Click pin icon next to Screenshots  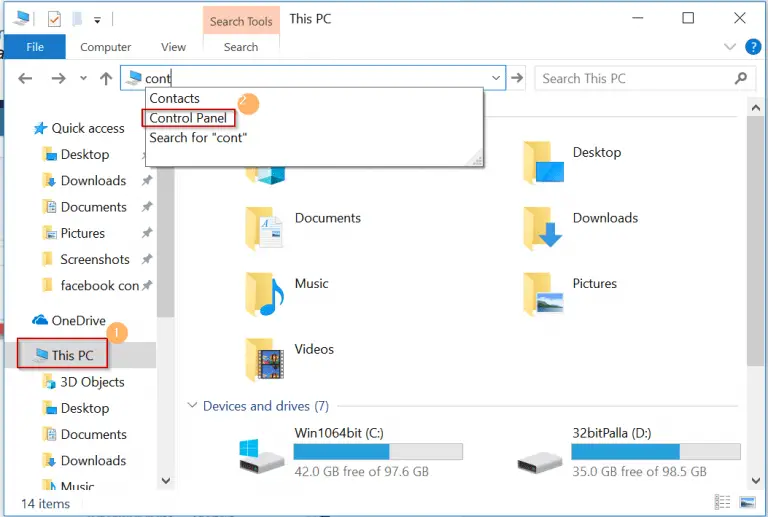pos(146,259)
